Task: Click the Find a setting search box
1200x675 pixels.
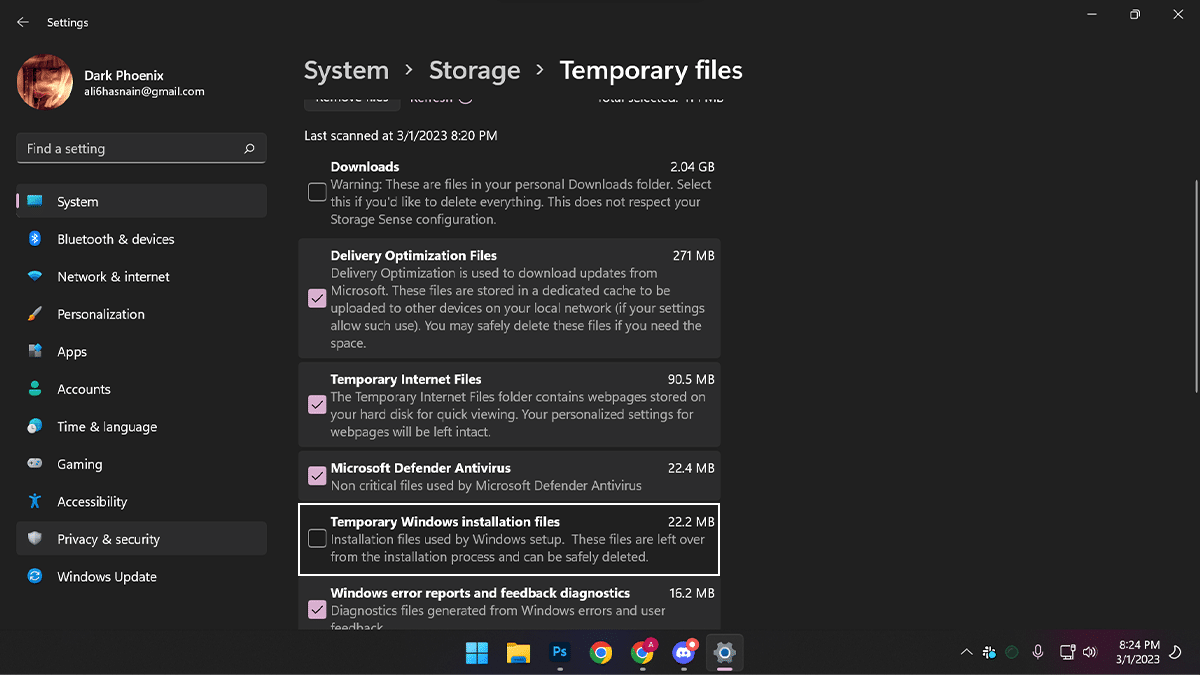Action: 130,149
